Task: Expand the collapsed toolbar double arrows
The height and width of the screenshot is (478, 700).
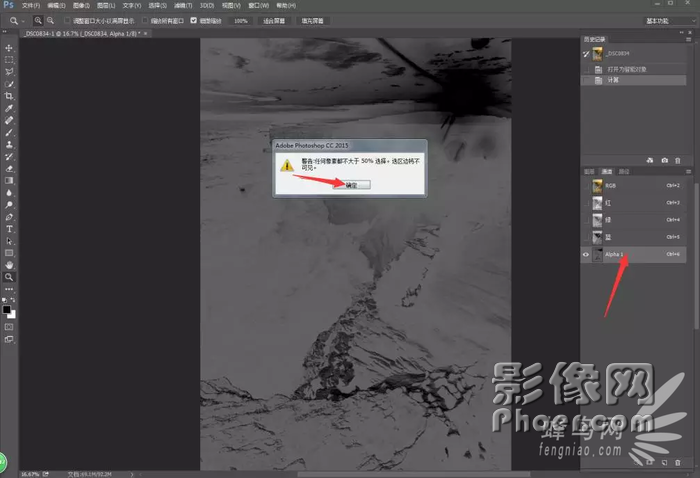Action: click(x=4, y=32)
